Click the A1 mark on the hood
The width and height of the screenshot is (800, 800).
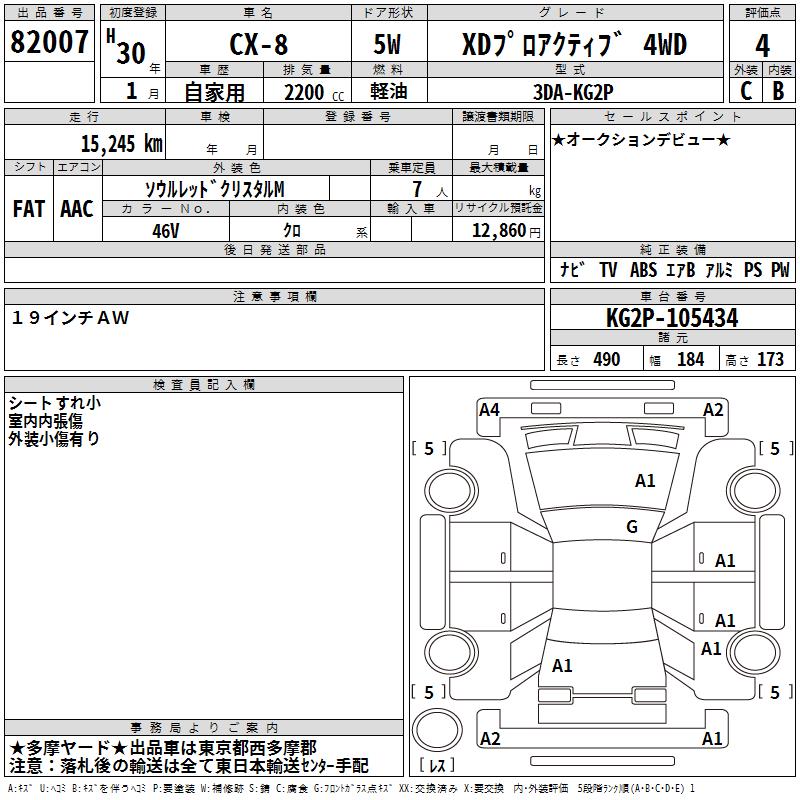[x=645, y=481]
